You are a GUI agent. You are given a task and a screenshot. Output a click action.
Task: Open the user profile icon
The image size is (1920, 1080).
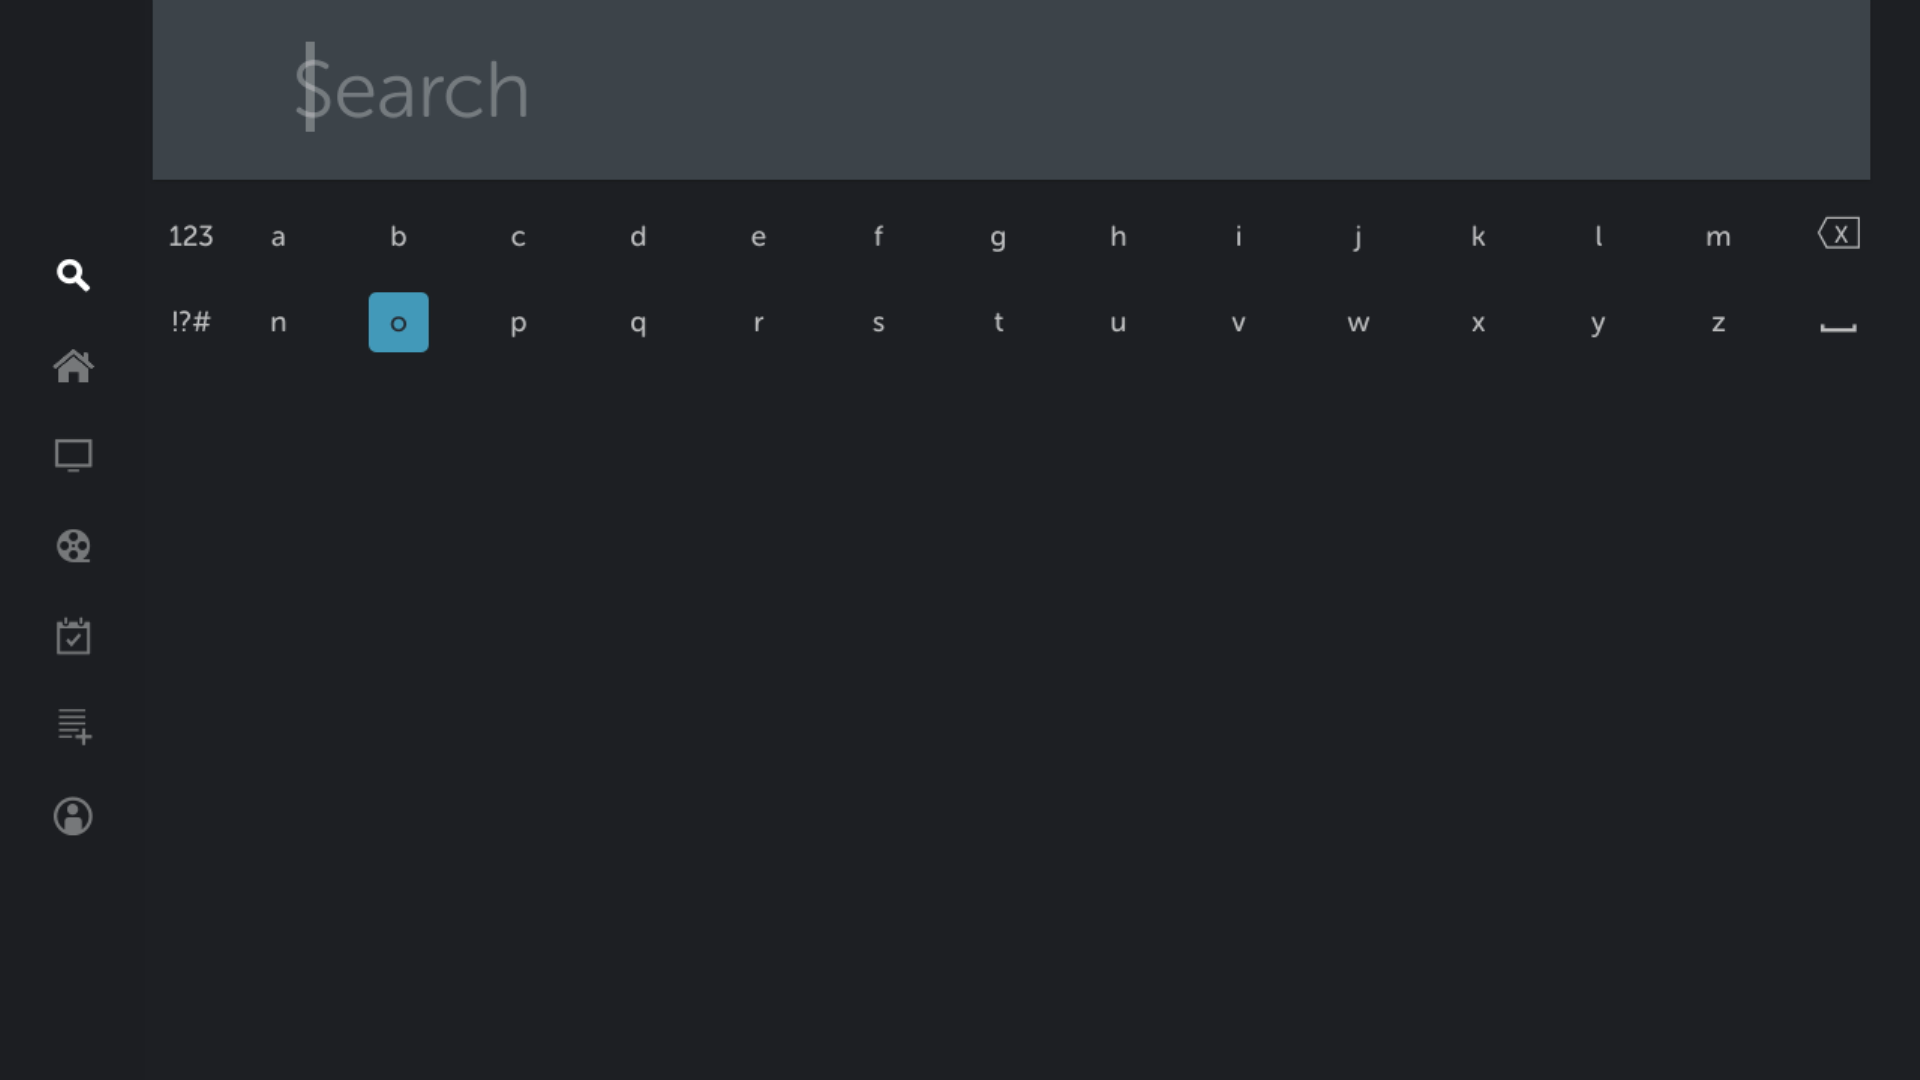(73, 816)
